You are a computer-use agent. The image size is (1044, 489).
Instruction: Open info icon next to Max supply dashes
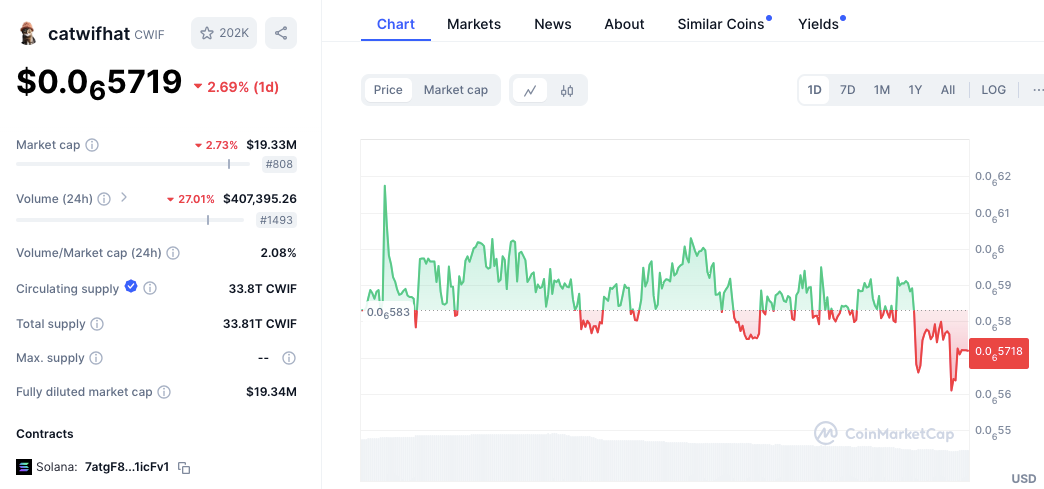pyautogui.click(x=288, y=358)
